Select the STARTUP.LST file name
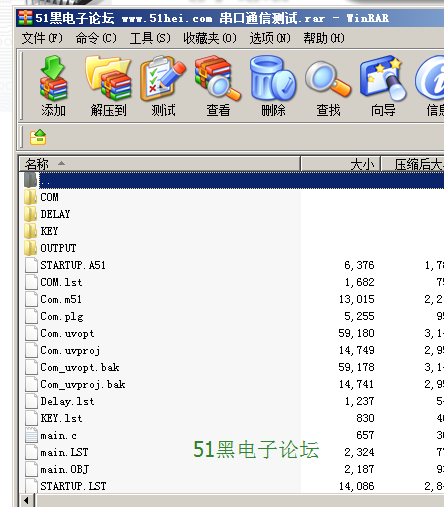This screenshot has width=444, height=507. tap(73, 486)
